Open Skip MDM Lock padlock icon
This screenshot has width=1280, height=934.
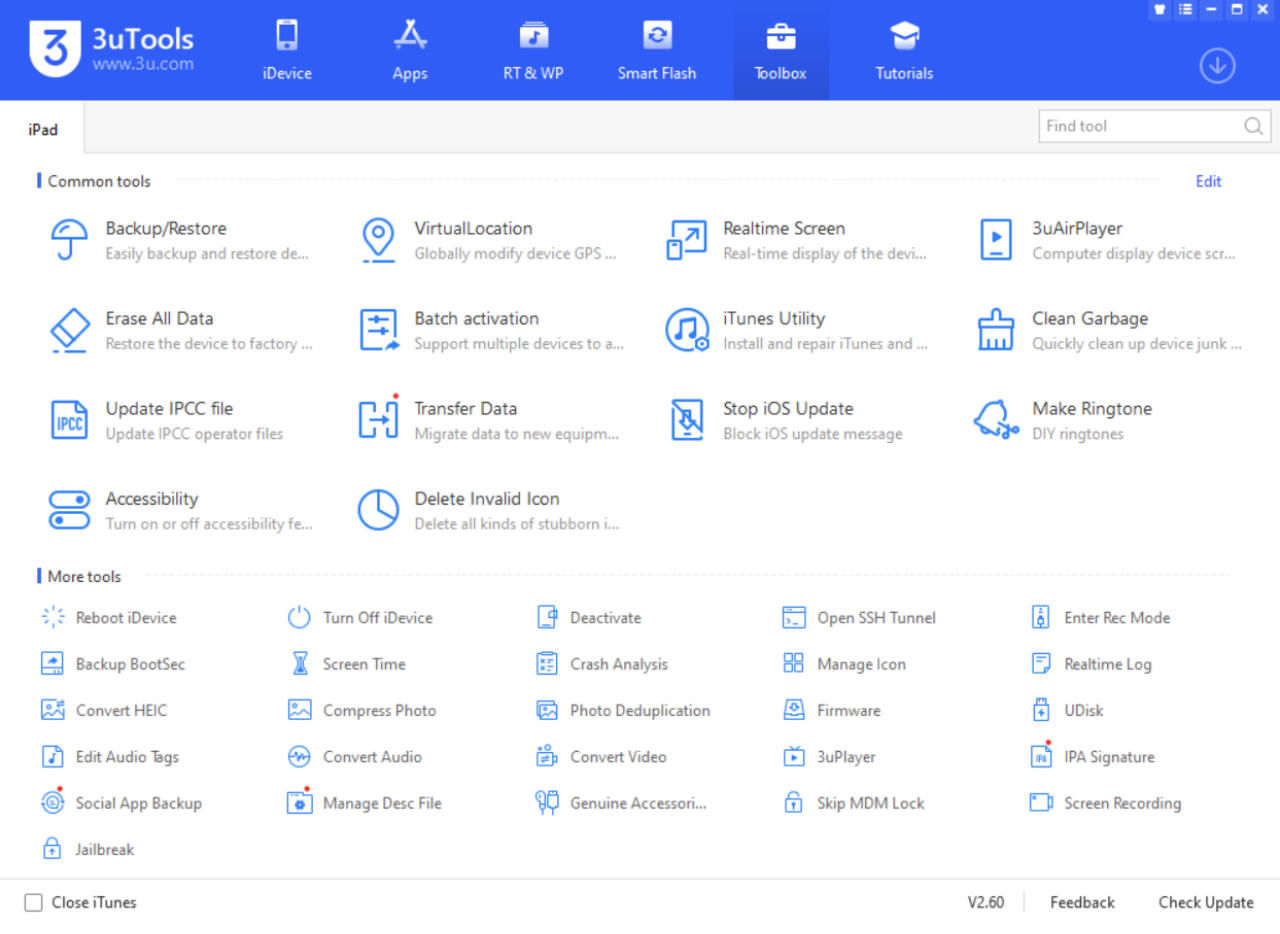click(794, 802)
